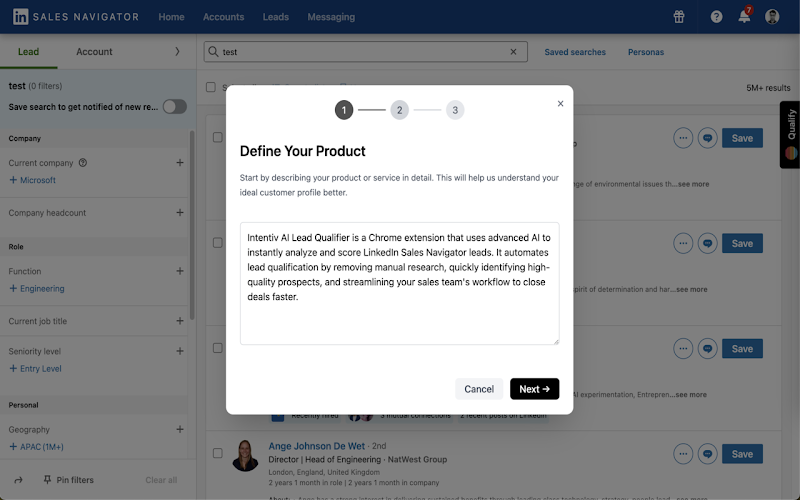Screen dimensions: 800x500
Task: Expand Company headcount filter
Action: (180, 212)
